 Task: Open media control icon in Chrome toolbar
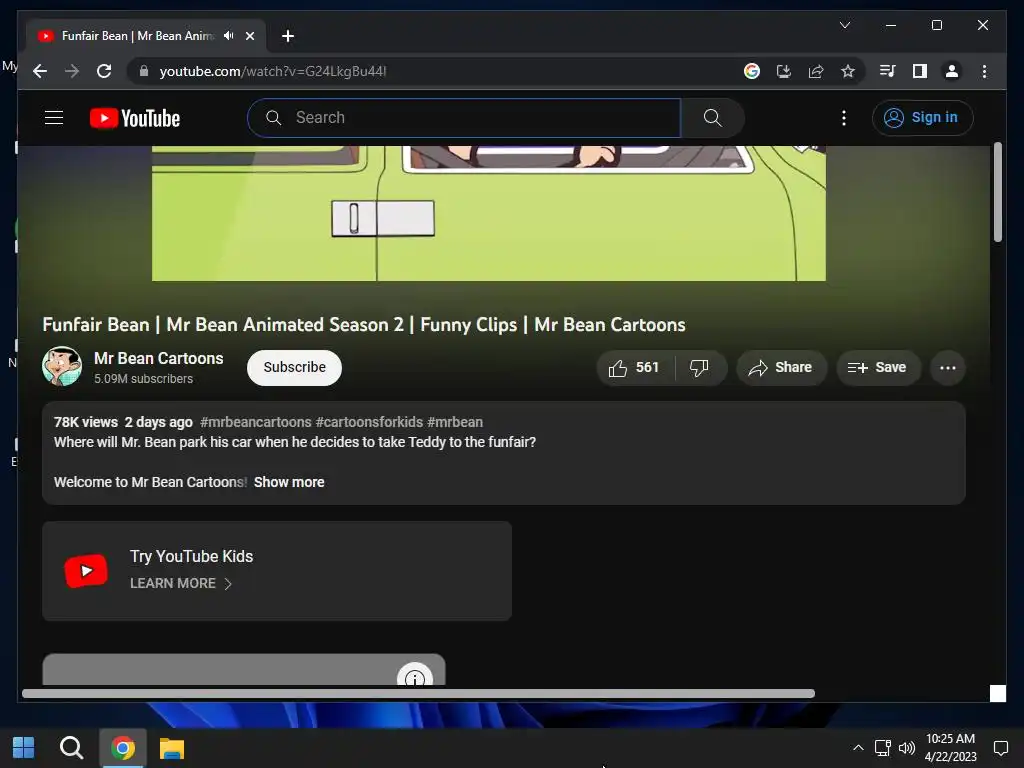click(888, 71)
